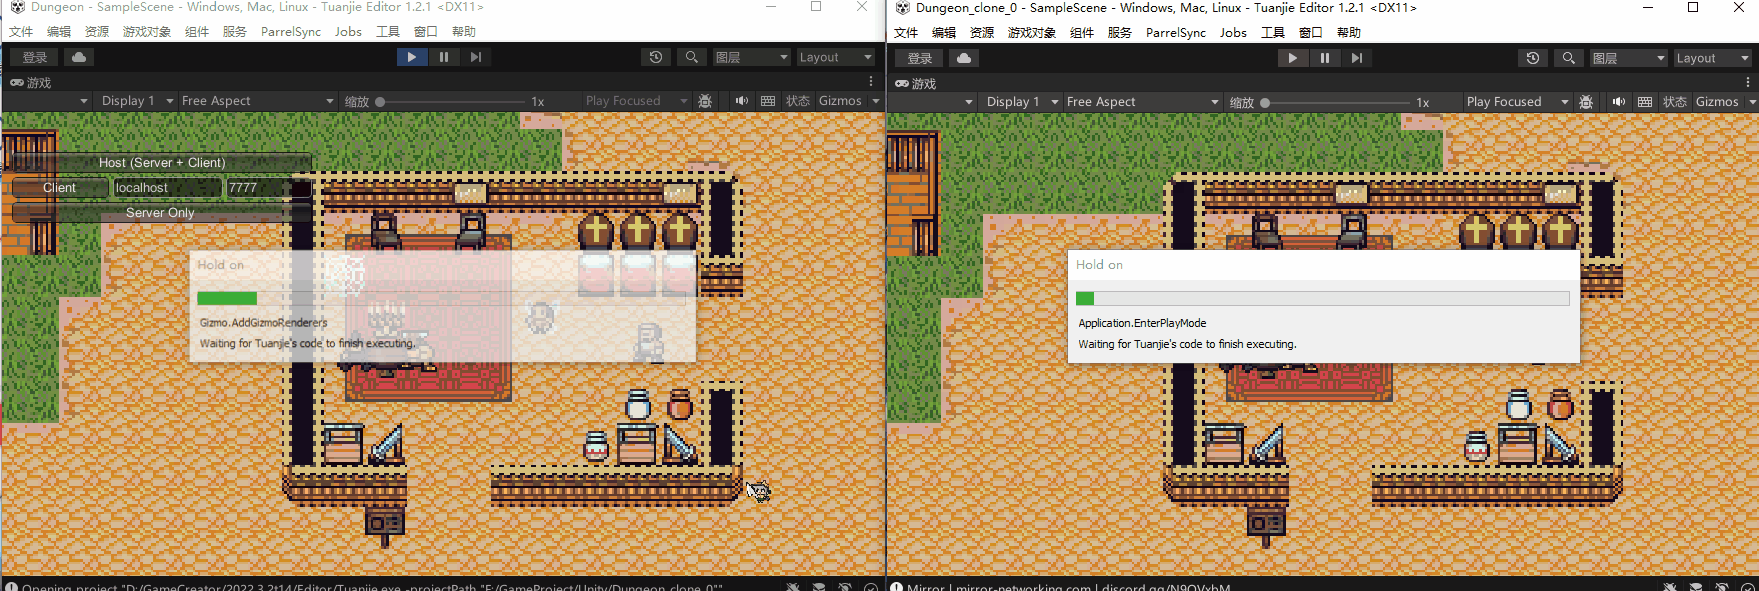Toggle frame debugger bug icon in Dungeon window
This screenshot has height=591, width=1759.
point(705,101)
